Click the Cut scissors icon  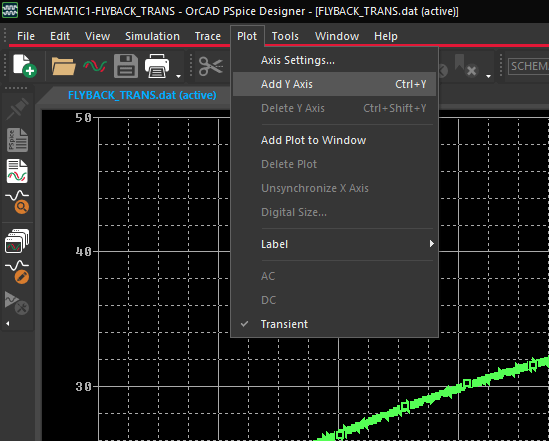tap(210, 66)
